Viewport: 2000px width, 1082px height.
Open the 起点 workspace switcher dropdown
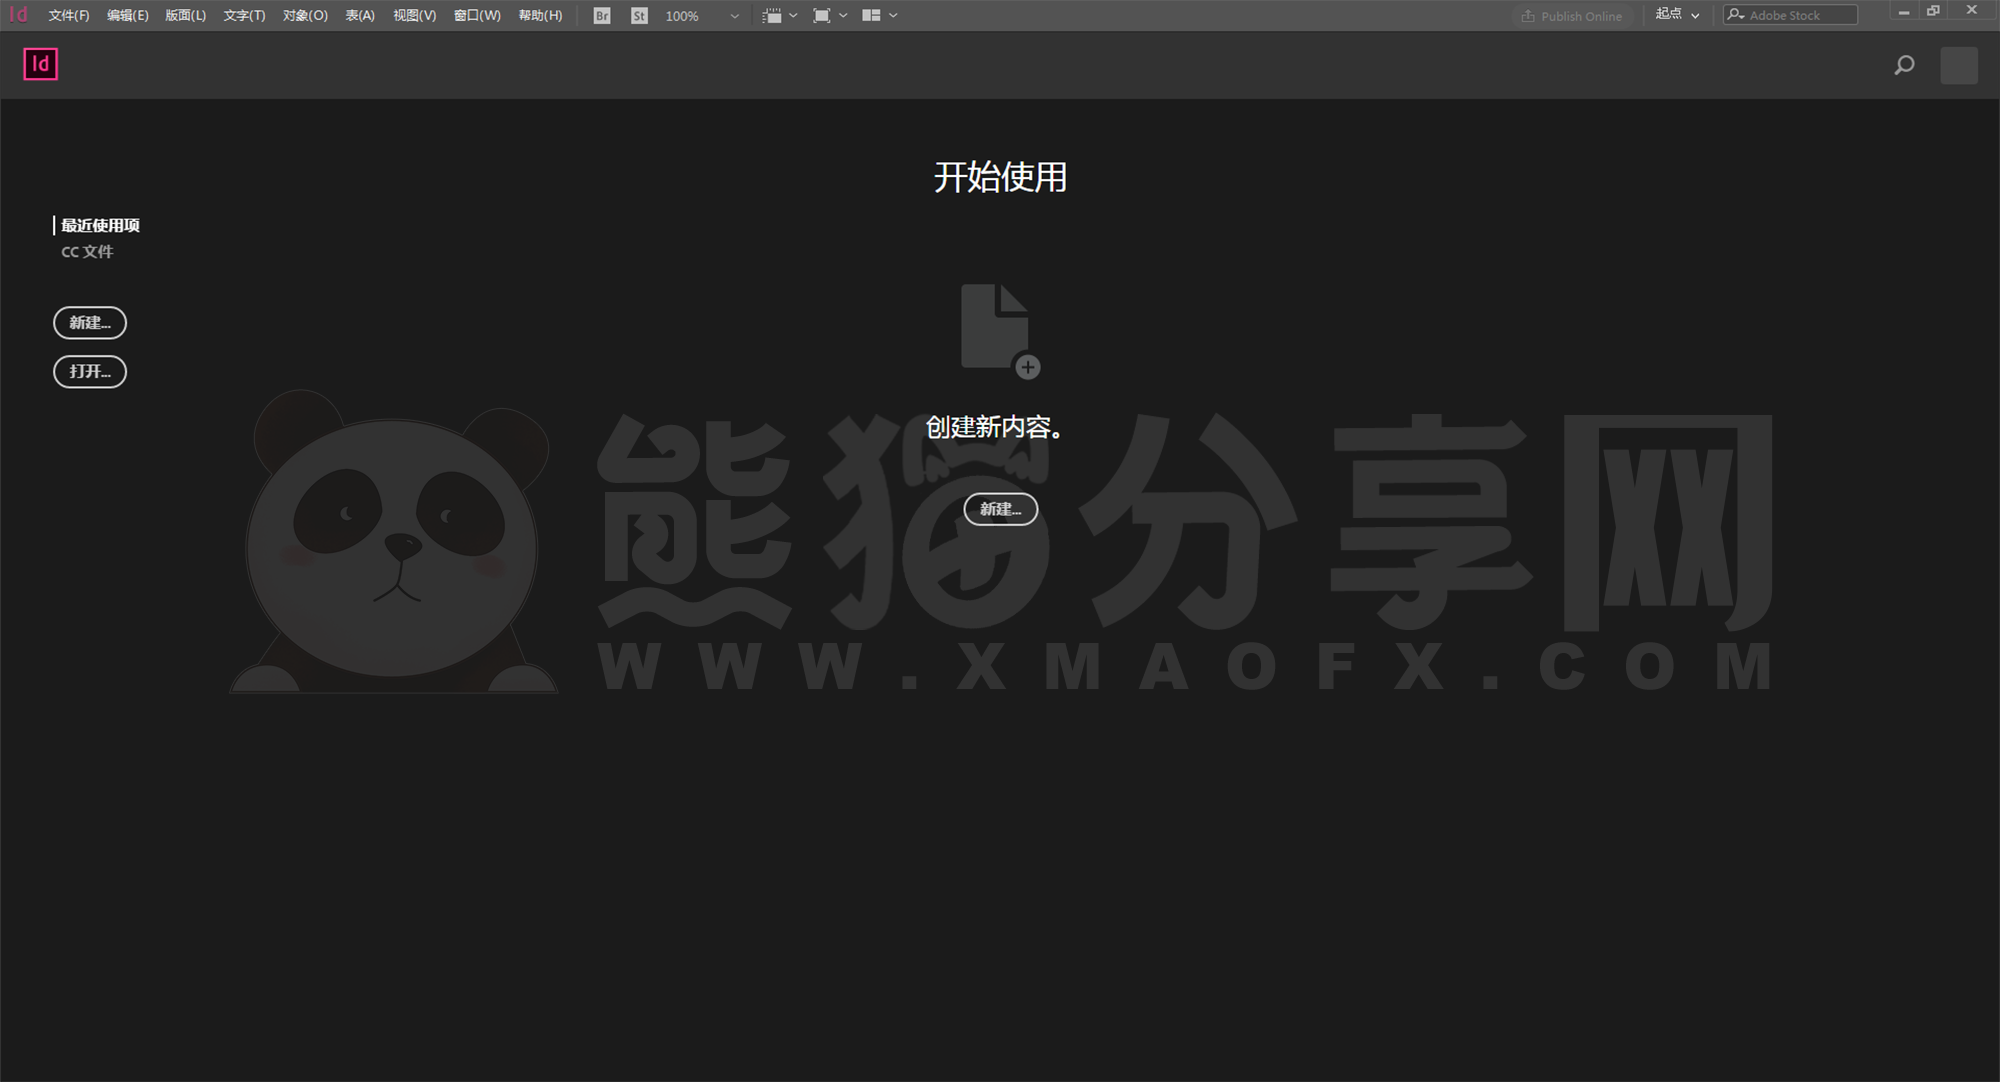pyautogui.click(x=1676, y=15)
